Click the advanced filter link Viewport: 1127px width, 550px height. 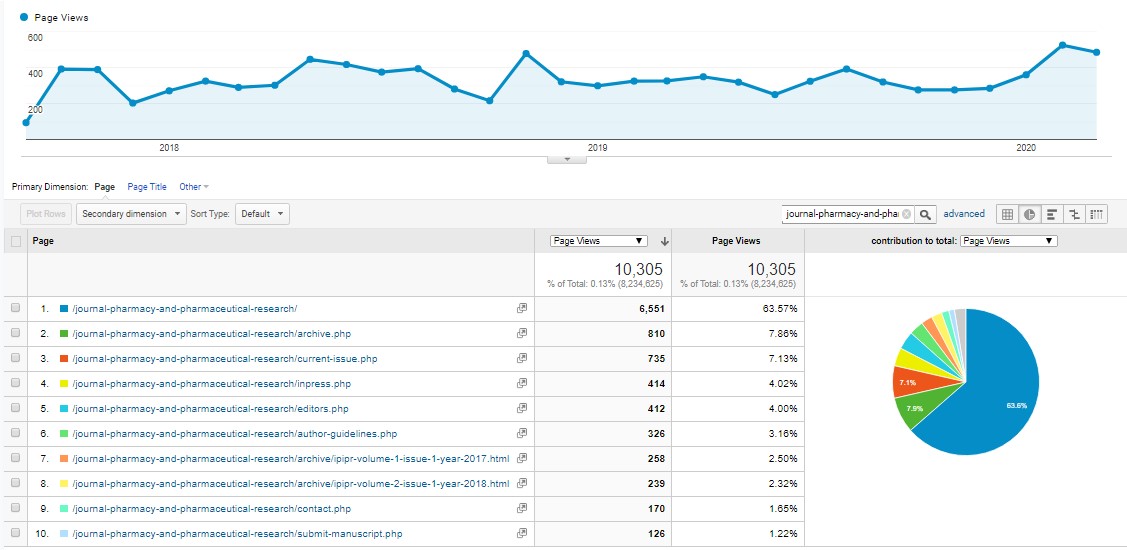pyautogui.click(x=963, y=214)
